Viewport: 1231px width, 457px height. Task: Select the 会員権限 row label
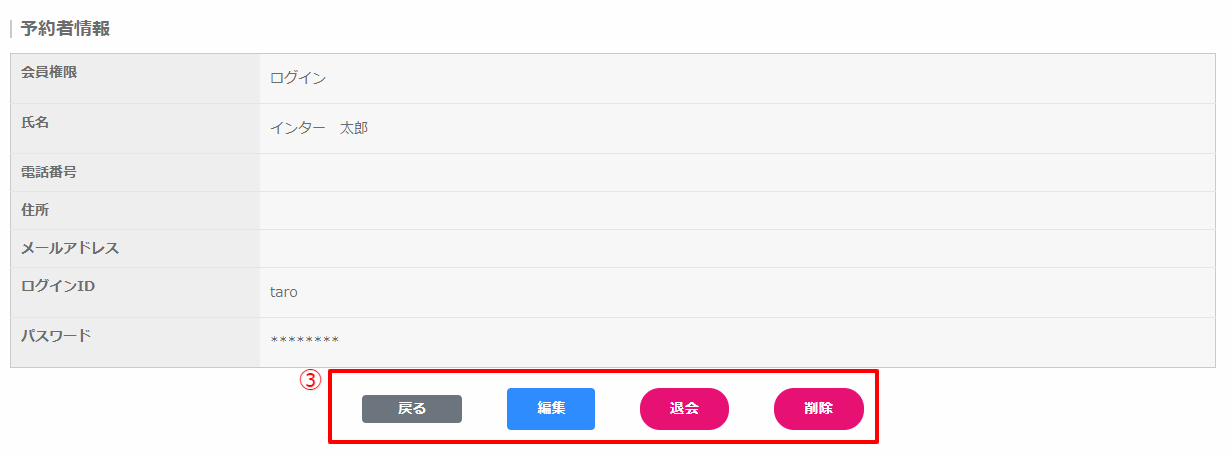point(49,71)
